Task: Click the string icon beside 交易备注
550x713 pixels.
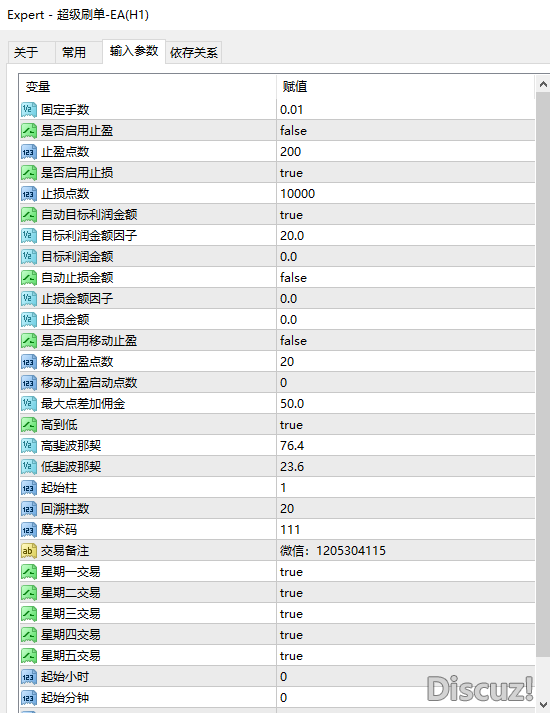Action: click(x=29, y=551)
